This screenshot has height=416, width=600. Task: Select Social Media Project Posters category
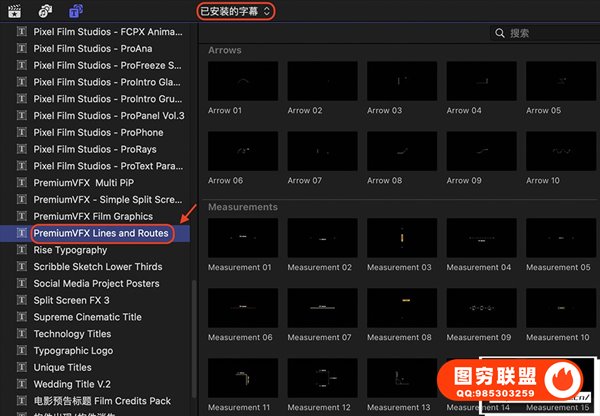(96, 284)
